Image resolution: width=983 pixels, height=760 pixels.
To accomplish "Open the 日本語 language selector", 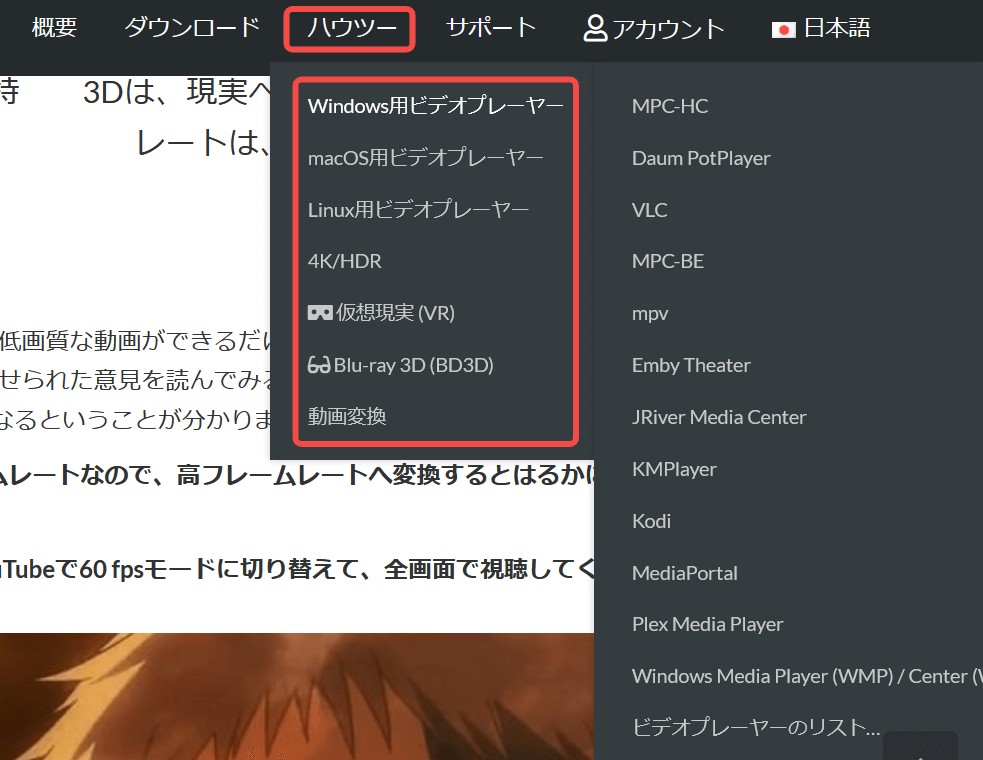I will (837, 28).
